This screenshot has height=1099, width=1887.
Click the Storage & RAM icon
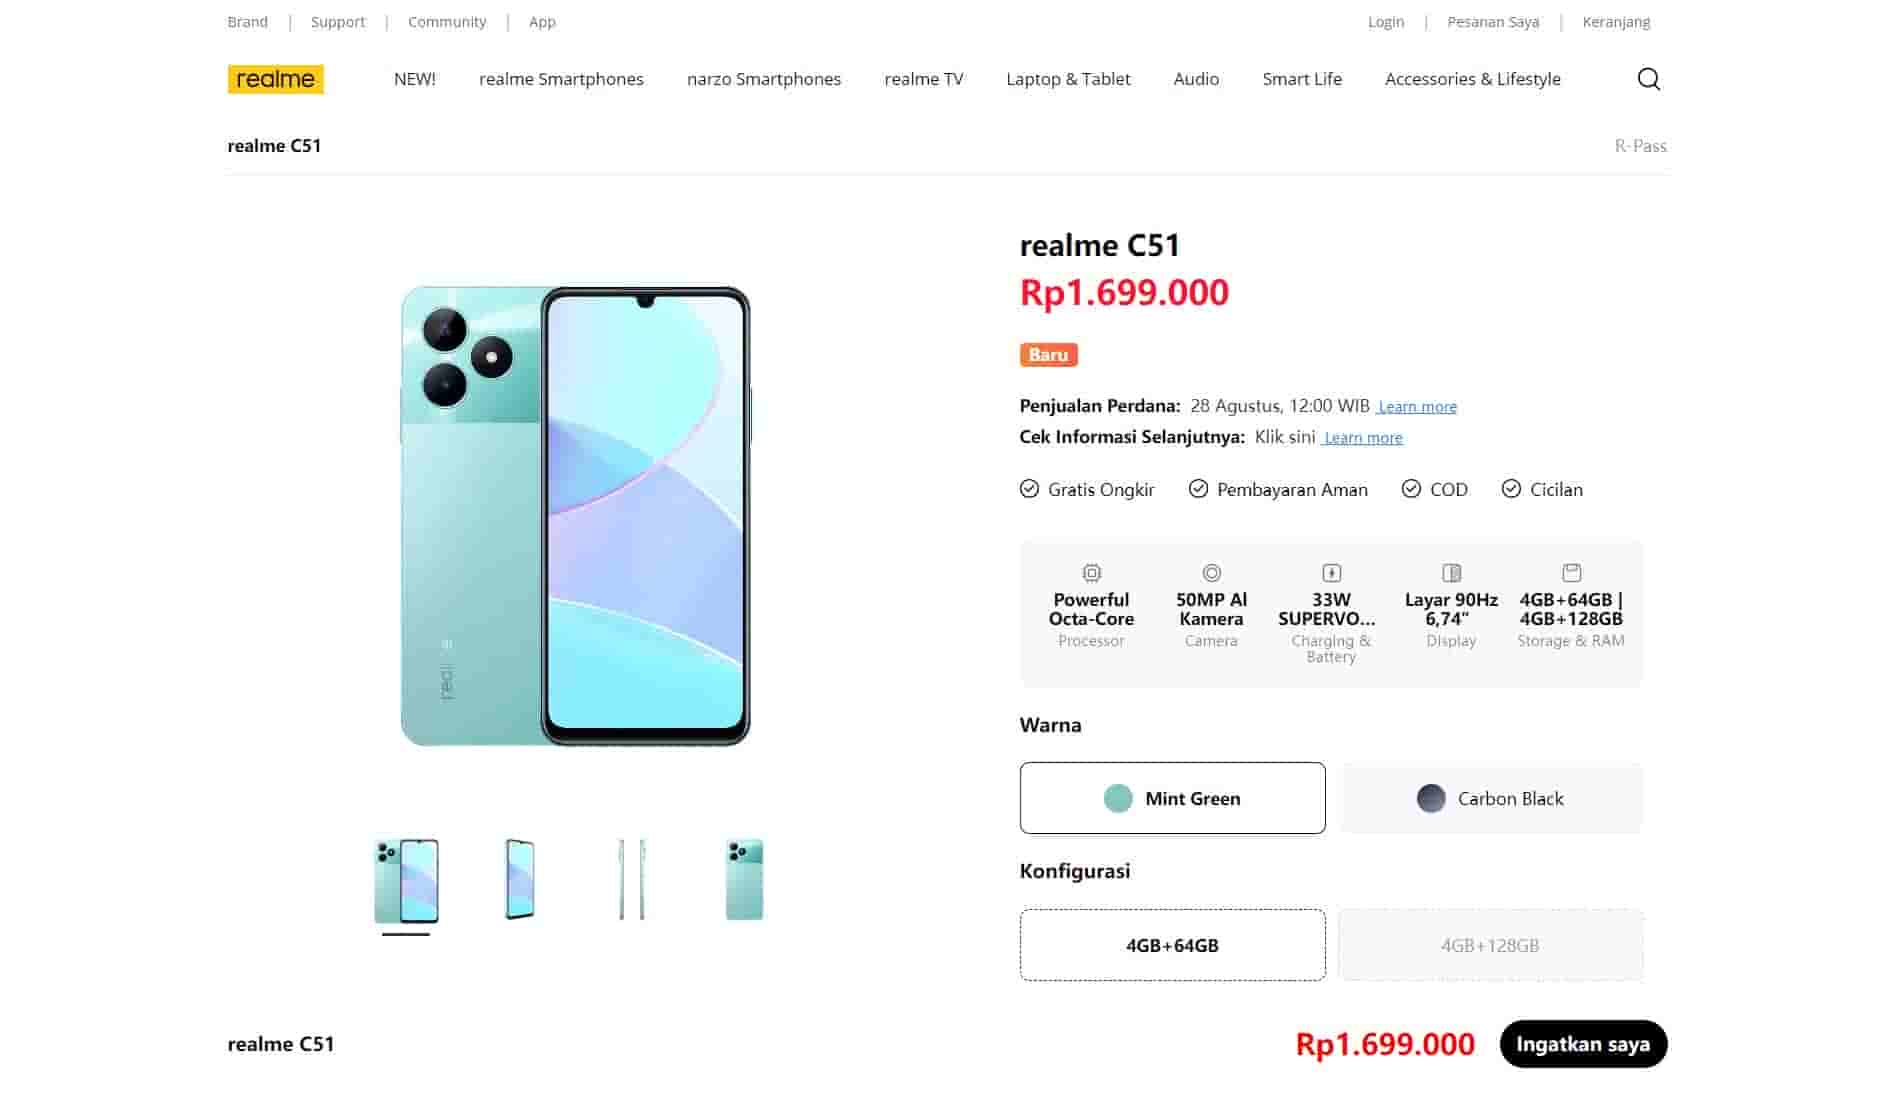tap(1571, 573)
